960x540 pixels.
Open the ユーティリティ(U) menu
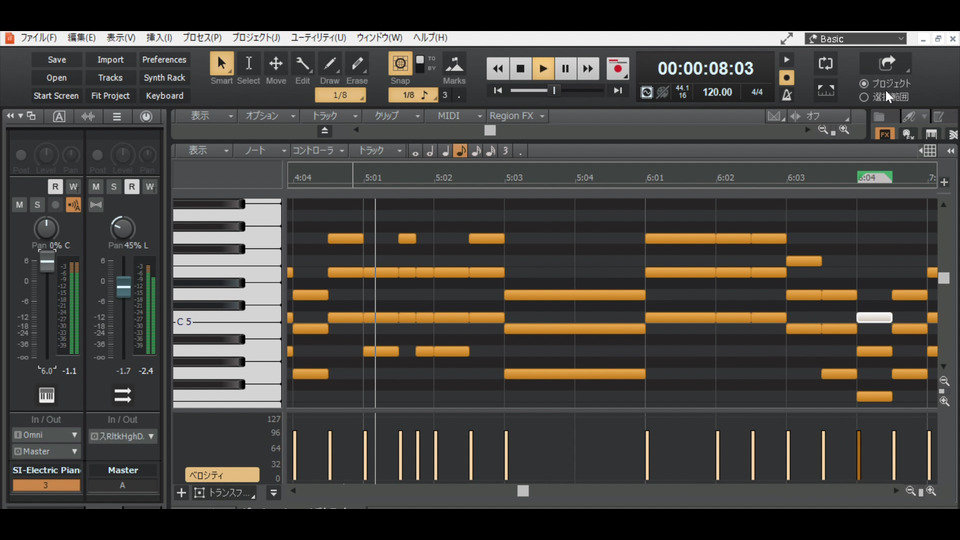coord(318,38)
